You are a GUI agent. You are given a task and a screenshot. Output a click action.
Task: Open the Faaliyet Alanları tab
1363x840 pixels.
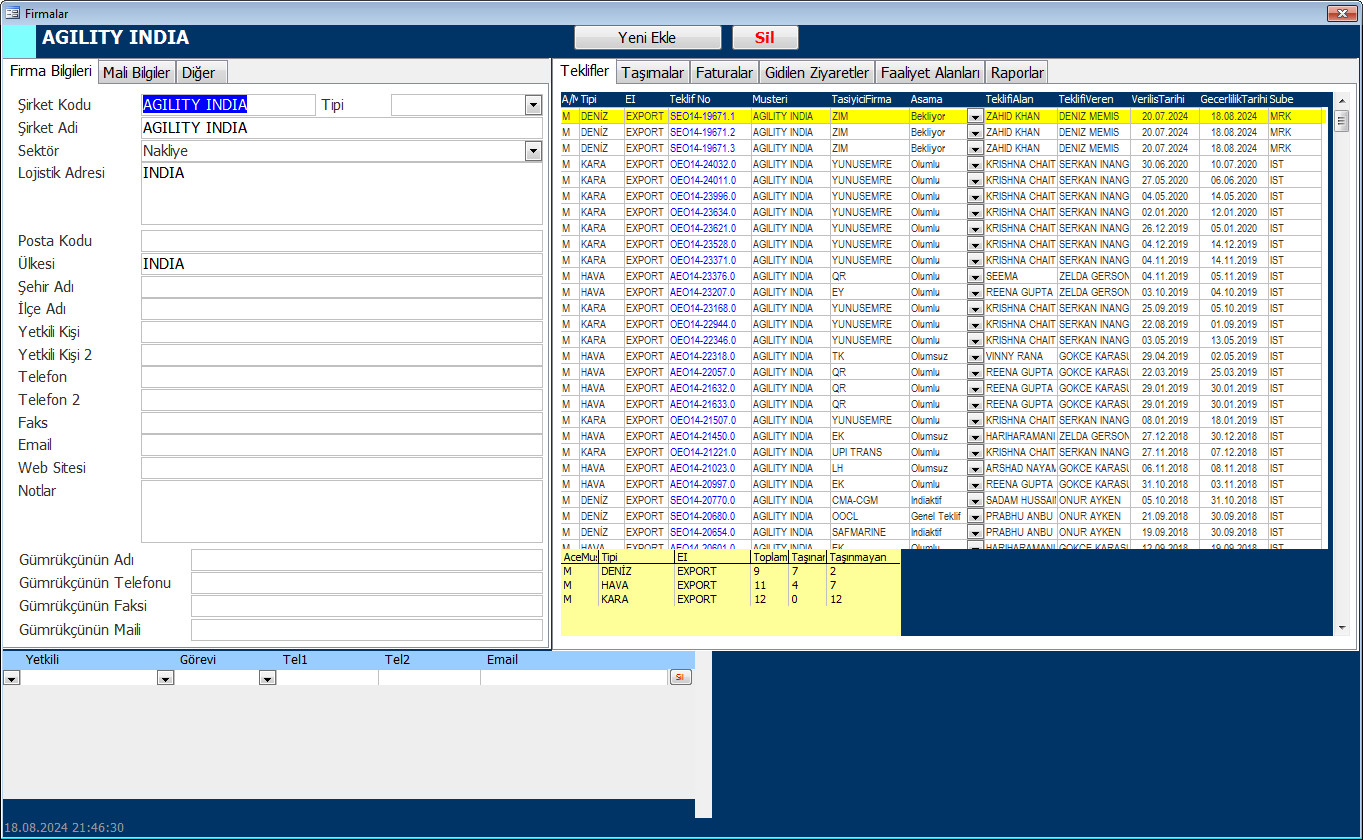point(930,73)
